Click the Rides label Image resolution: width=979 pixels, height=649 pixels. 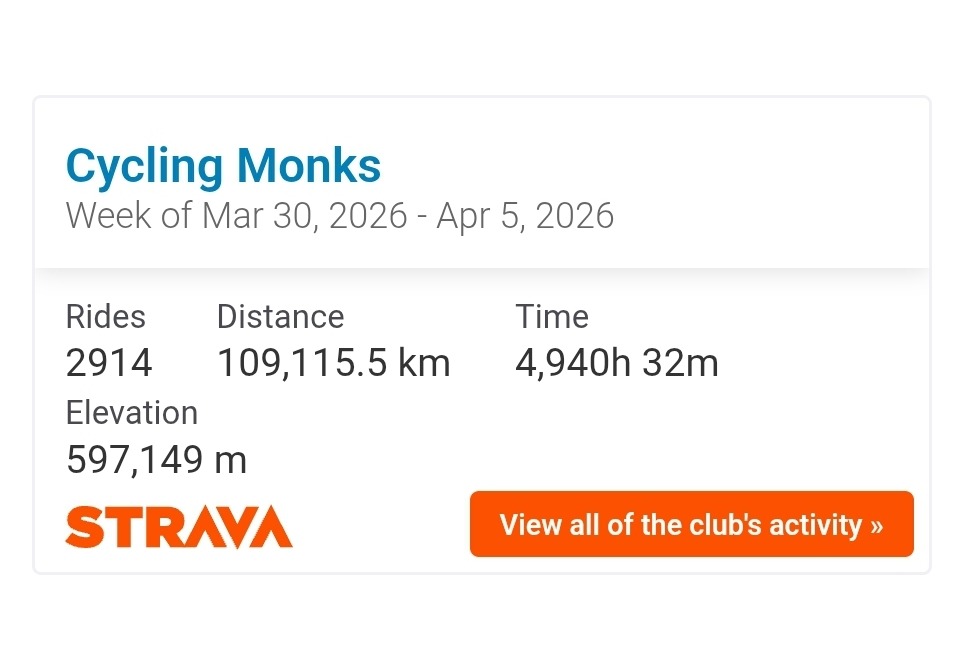105,317
